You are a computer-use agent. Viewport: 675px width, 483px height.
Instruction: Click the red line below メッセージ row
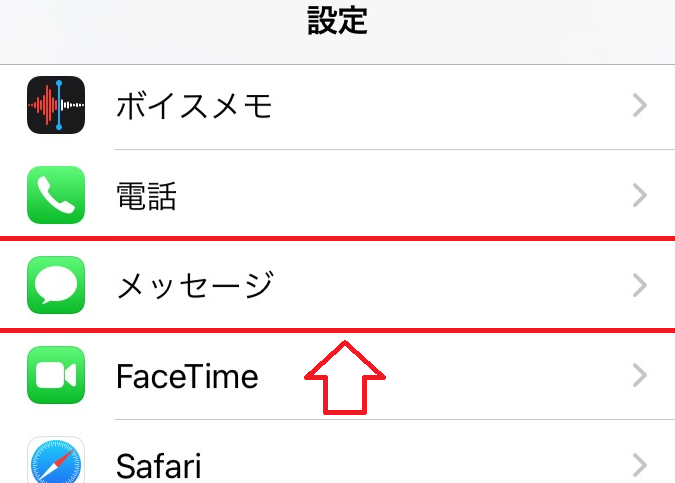337,329
